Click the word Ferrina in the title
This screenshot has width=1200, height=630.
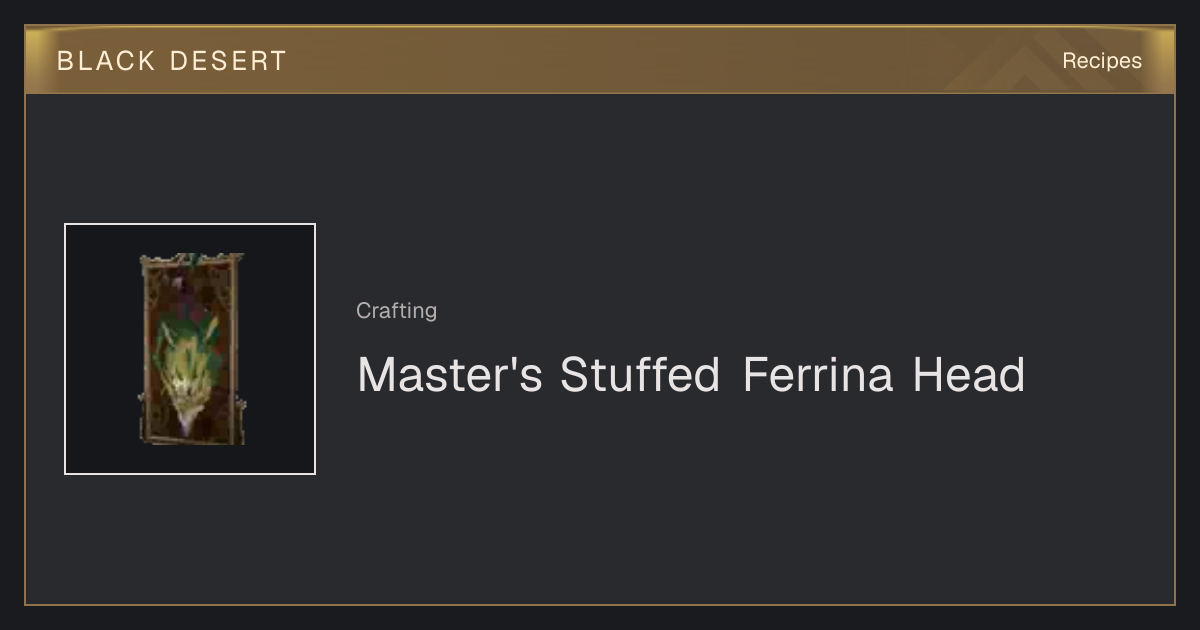click(818, 375)
